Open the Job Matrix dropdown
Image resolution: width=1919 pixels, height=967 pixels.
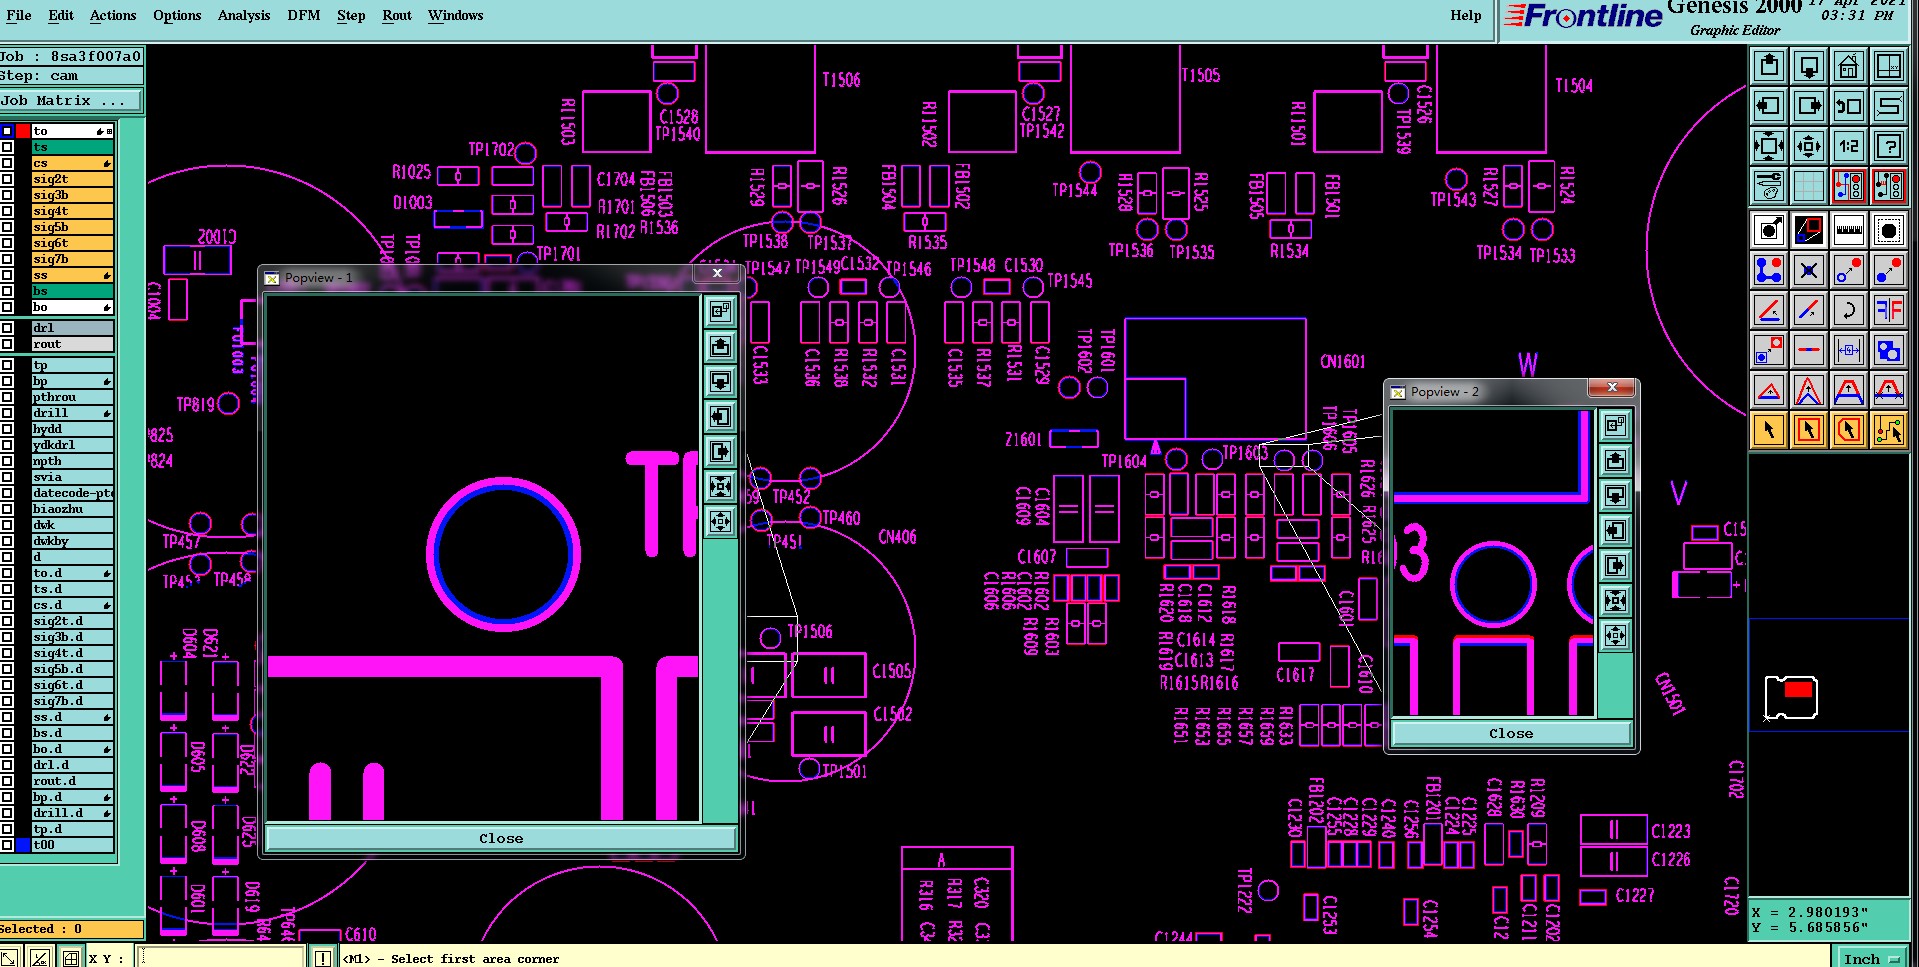pos(71,101)
